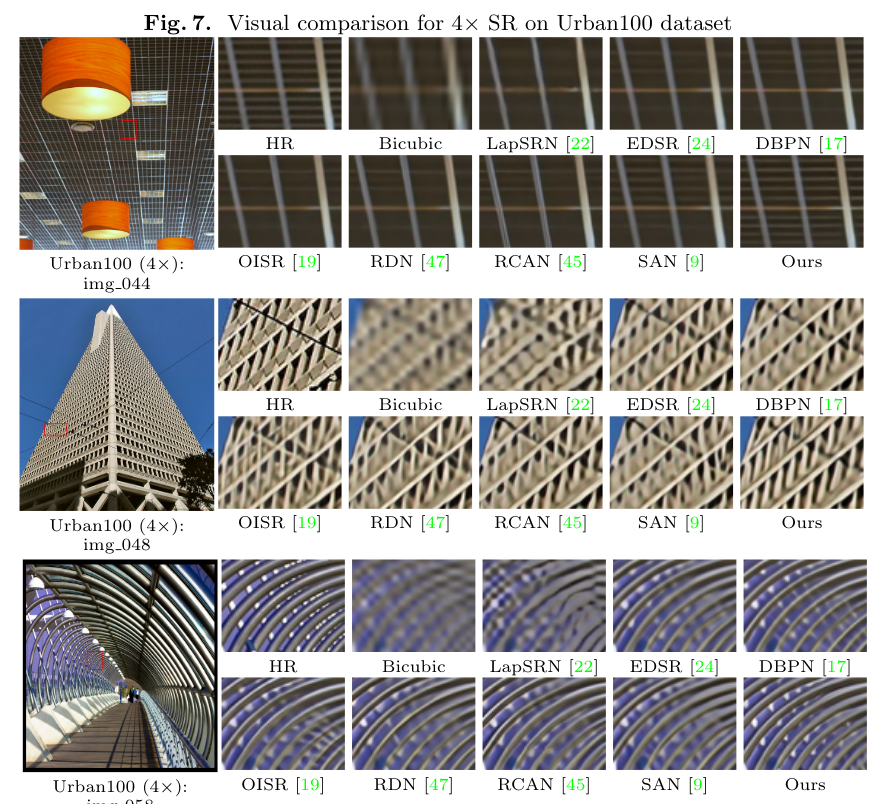Click the 'Fig. 7.' caption label
Screen dimensions: 887x804
[x=178, y=23]
